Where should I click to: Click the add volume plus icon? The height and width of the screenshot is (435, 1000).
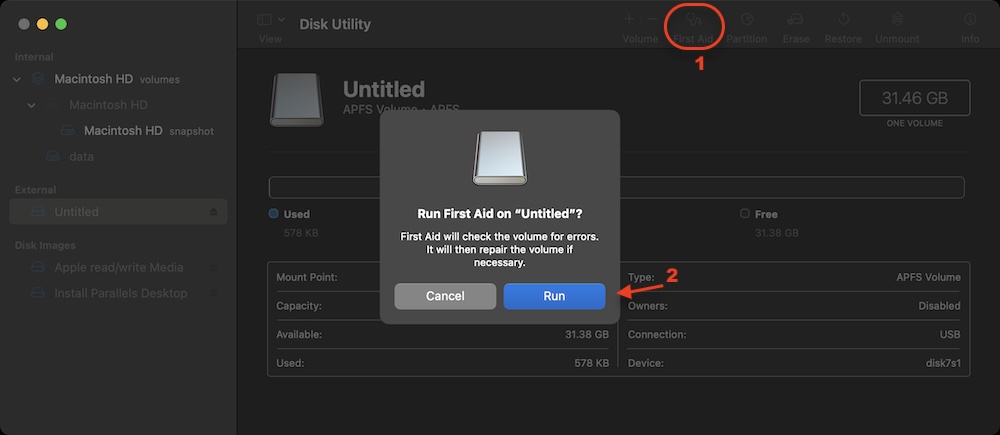pos(629,19)
